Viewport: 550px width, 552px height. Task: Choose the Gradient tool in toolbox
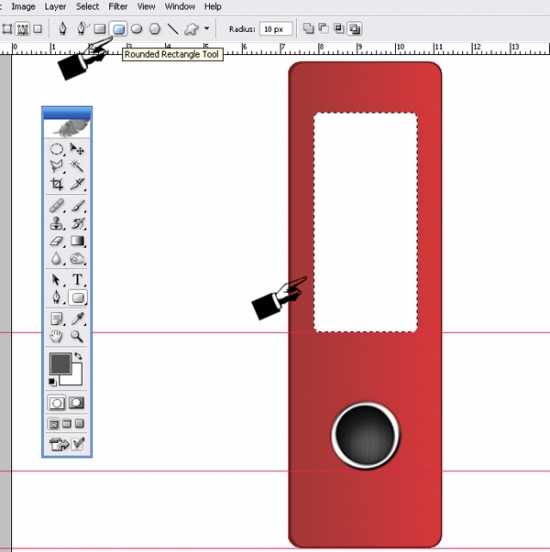[77, 241]
